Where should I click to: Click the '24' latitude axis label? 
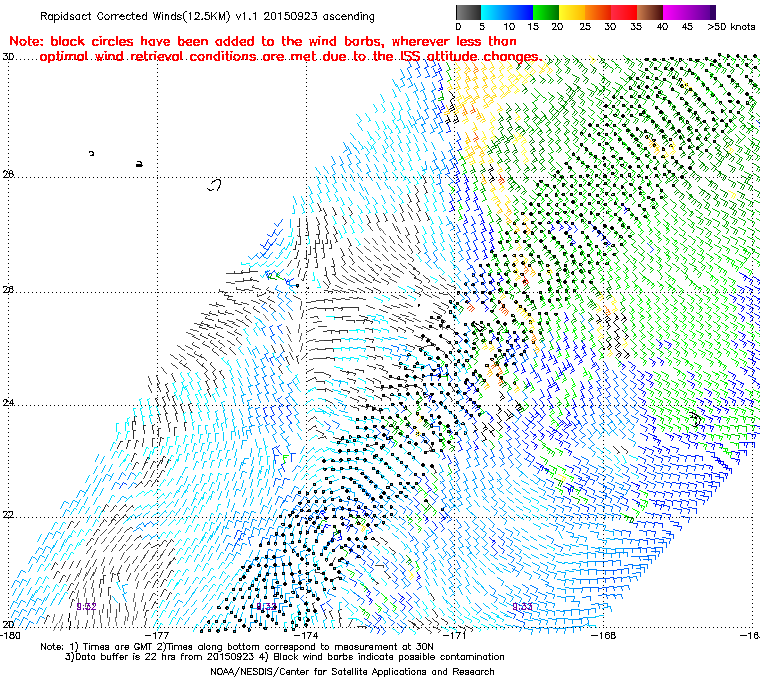coord(8,403)
